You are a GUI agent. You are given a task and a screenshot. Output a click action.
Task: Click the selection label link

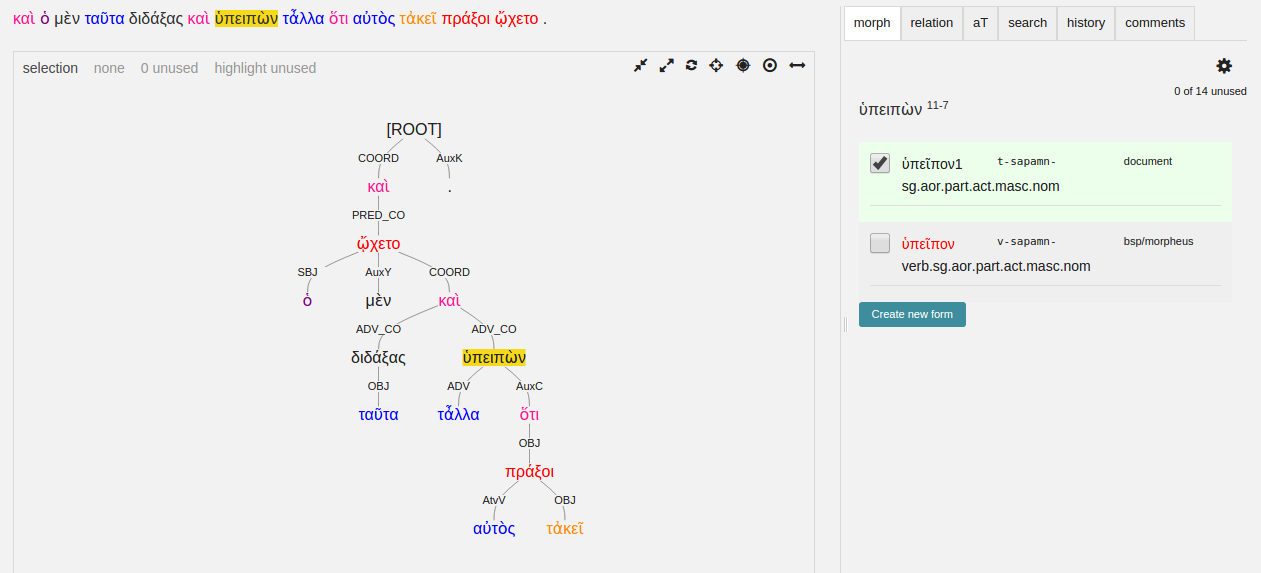[x=50, y=68]
